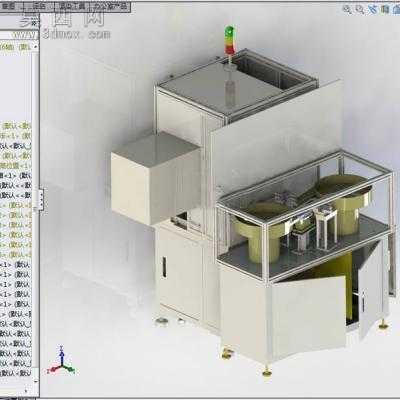Select the open cabinet door of the model
Image resolution: width=400 pixels, height=400 pixels.
308,316
